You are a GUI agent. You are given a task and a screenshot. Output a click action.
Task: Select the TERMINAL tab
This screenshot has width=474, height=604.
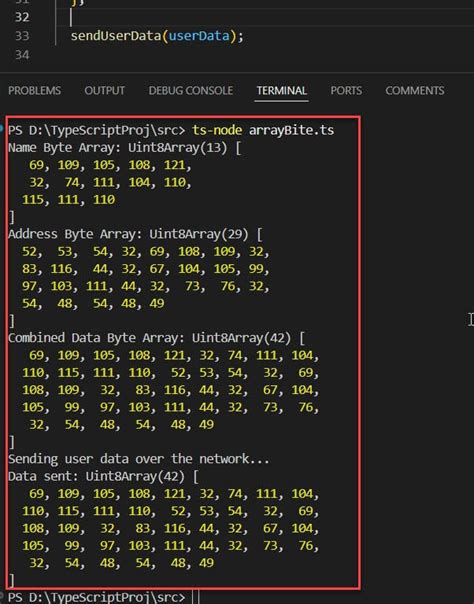(x=281, y=91)
